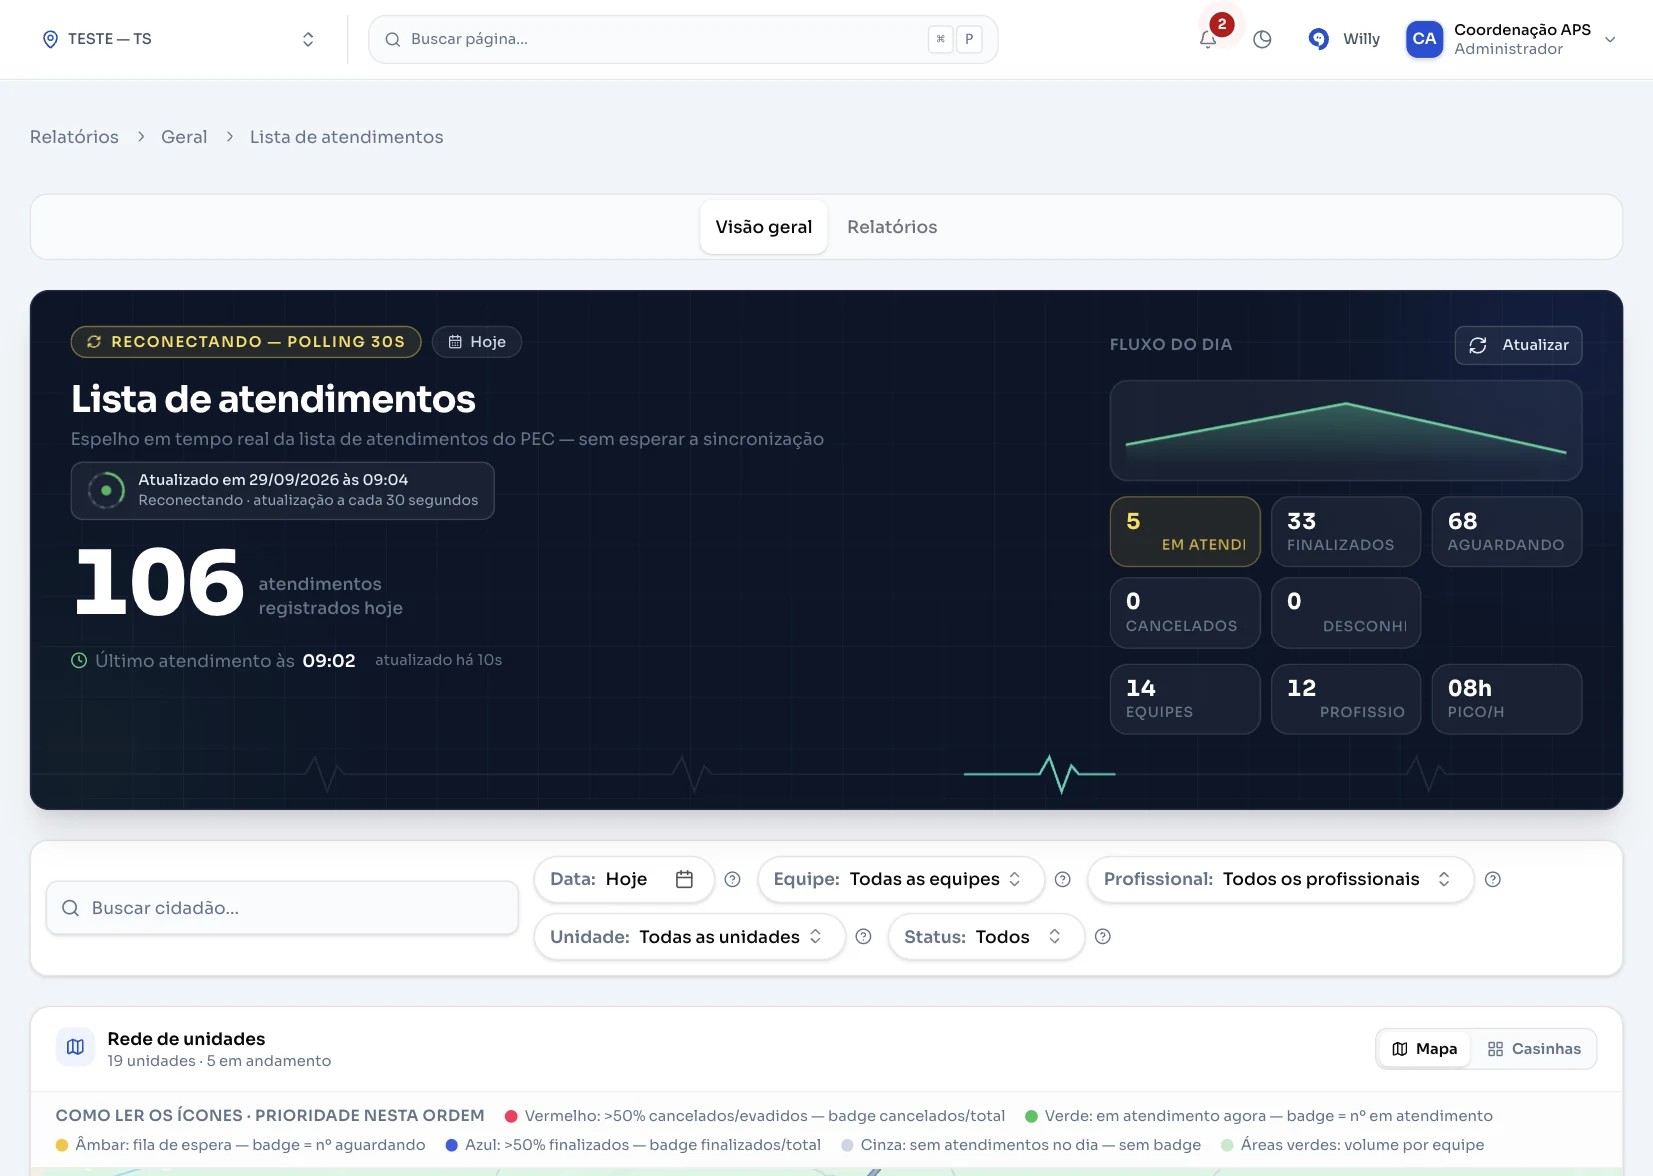This screenshot has height=1176, width=1653.
Task: Open help icon next to Unidade filter
Action: (x=864, y=937)
